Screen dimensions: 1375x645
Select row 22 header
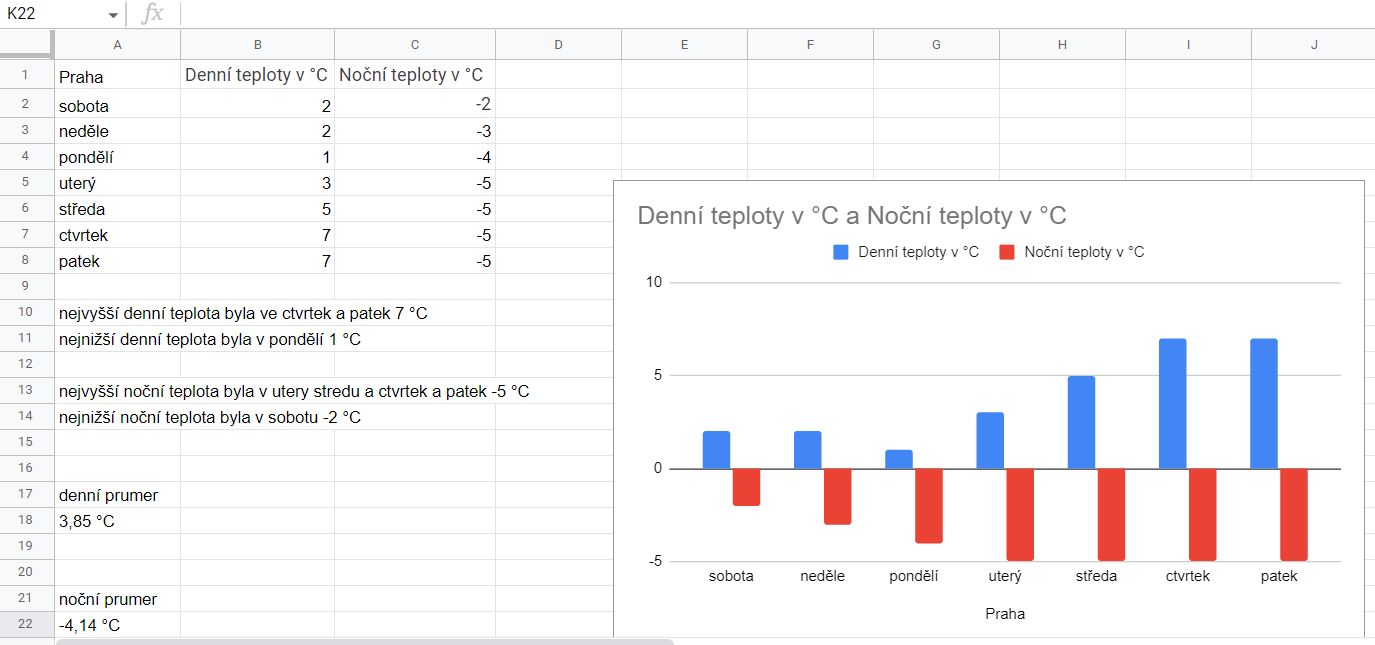coord(27,624)
